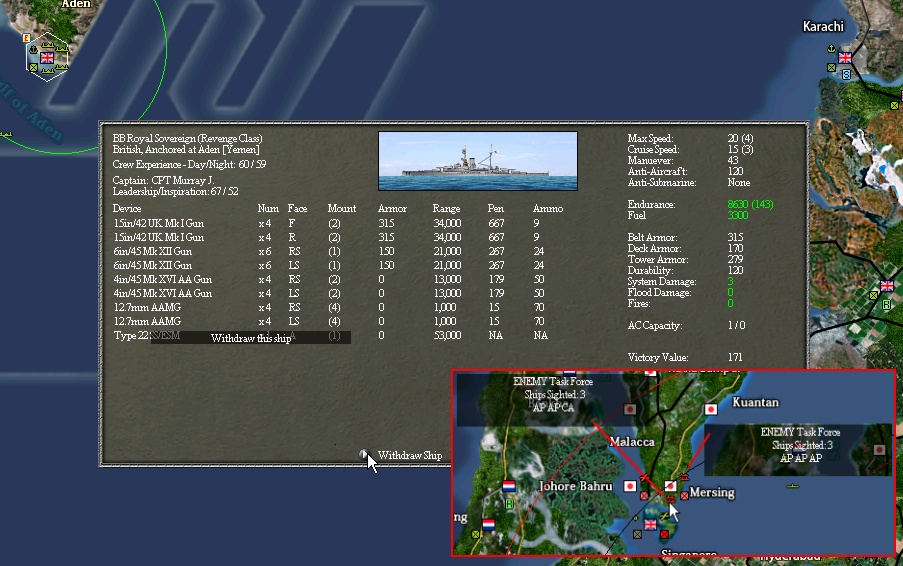
Task: Select the land unit icon beside Karachi flag
Action: coord(831,67)
